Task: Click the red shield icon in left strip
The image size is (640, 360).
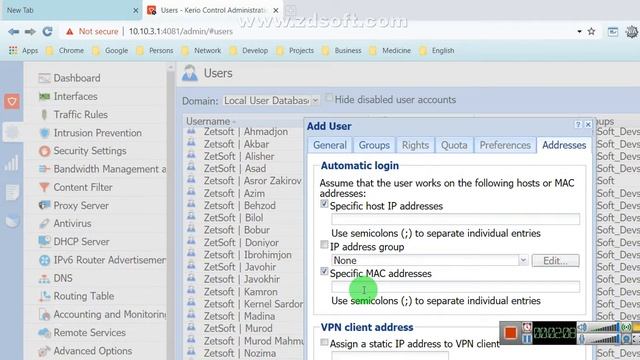Action: pos(12,101)
